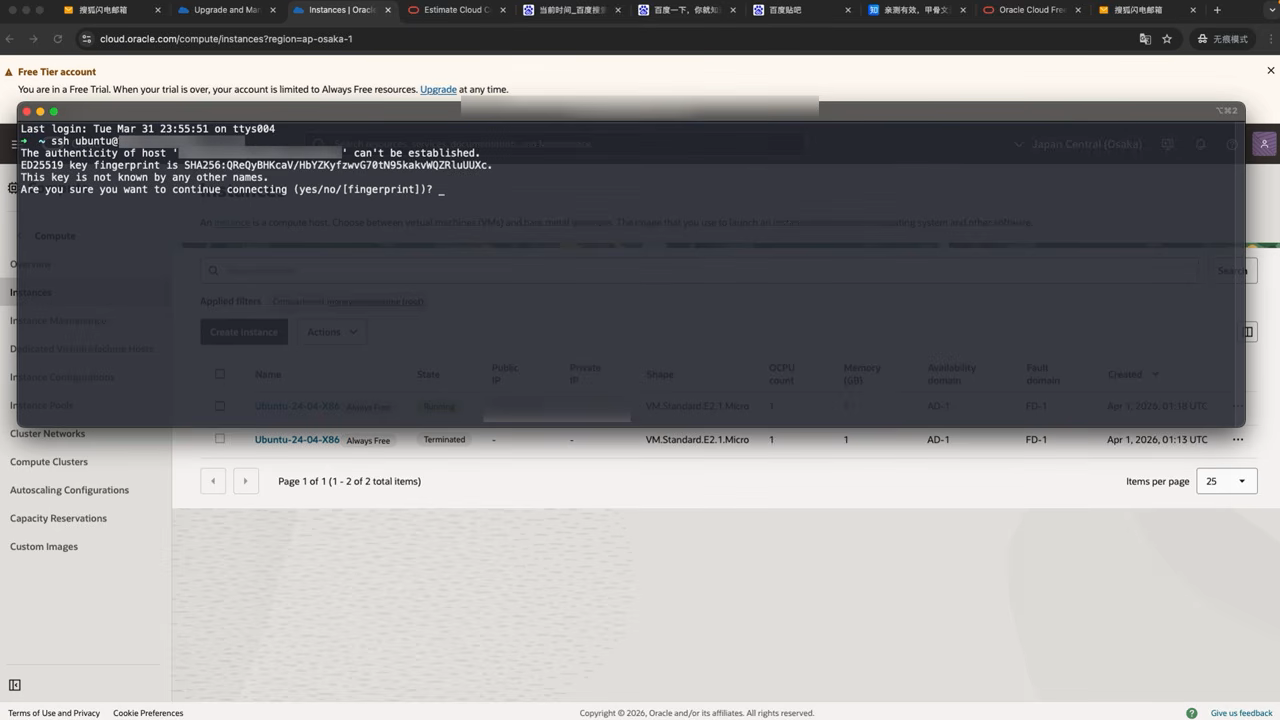1280x720 pixels.
Task: Close the 百度贴吧 tab
Action: 849,10
